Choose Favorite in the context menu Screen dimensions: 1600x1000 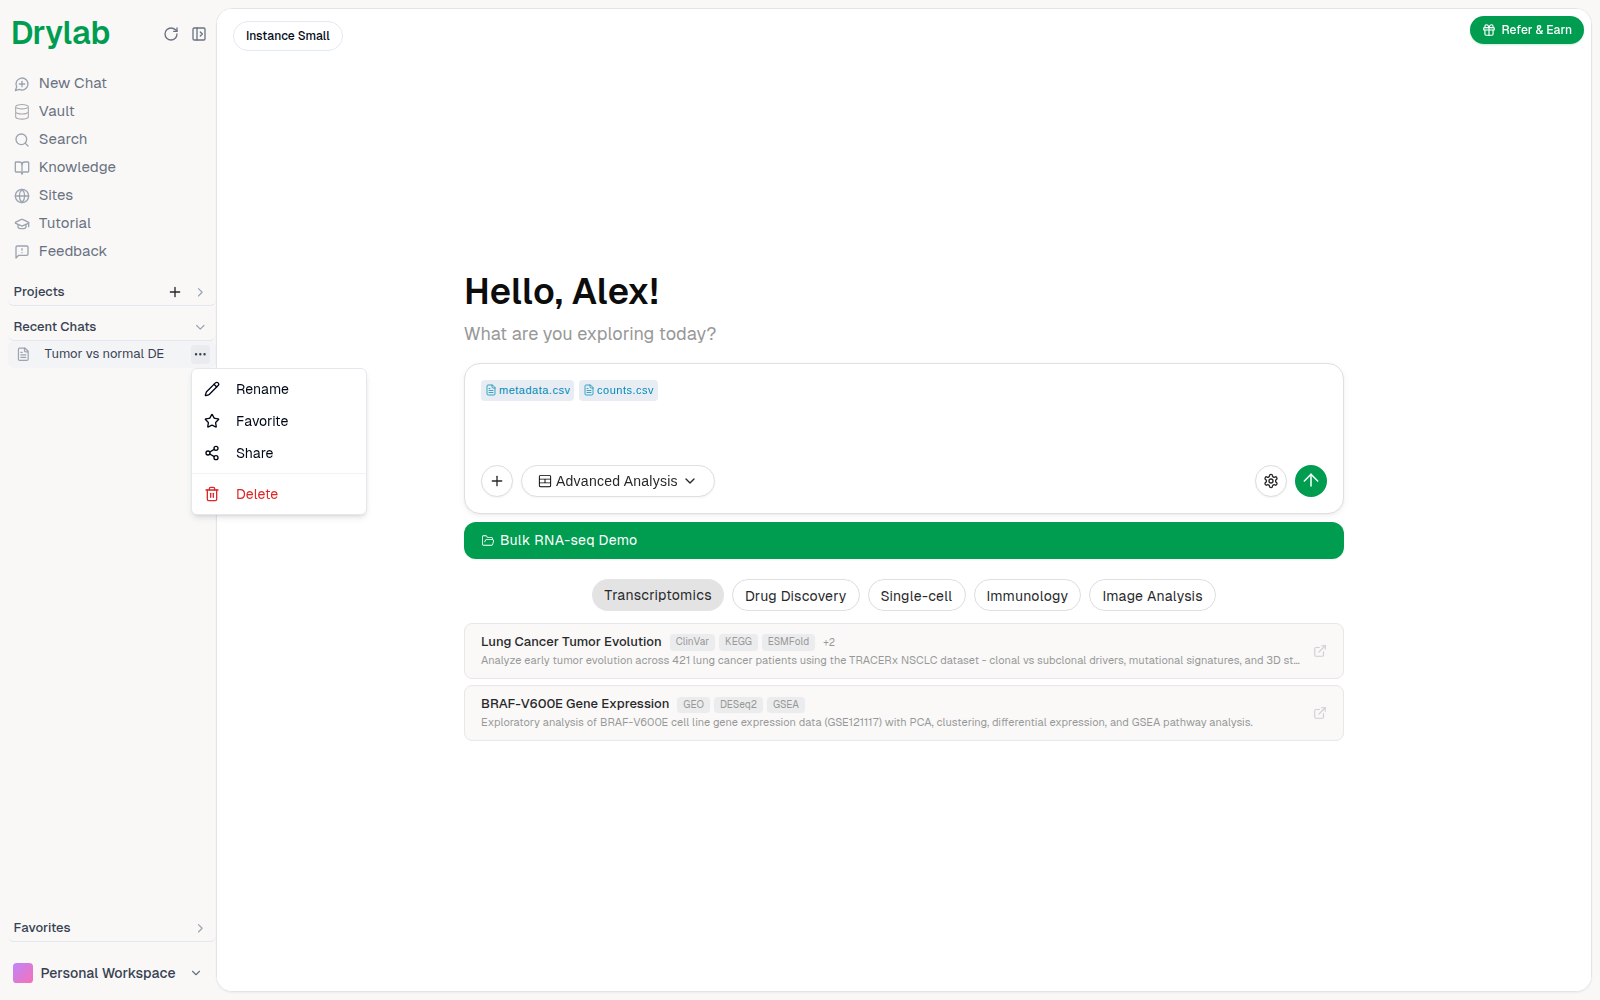pyautogui.click(x=279, y=421)
